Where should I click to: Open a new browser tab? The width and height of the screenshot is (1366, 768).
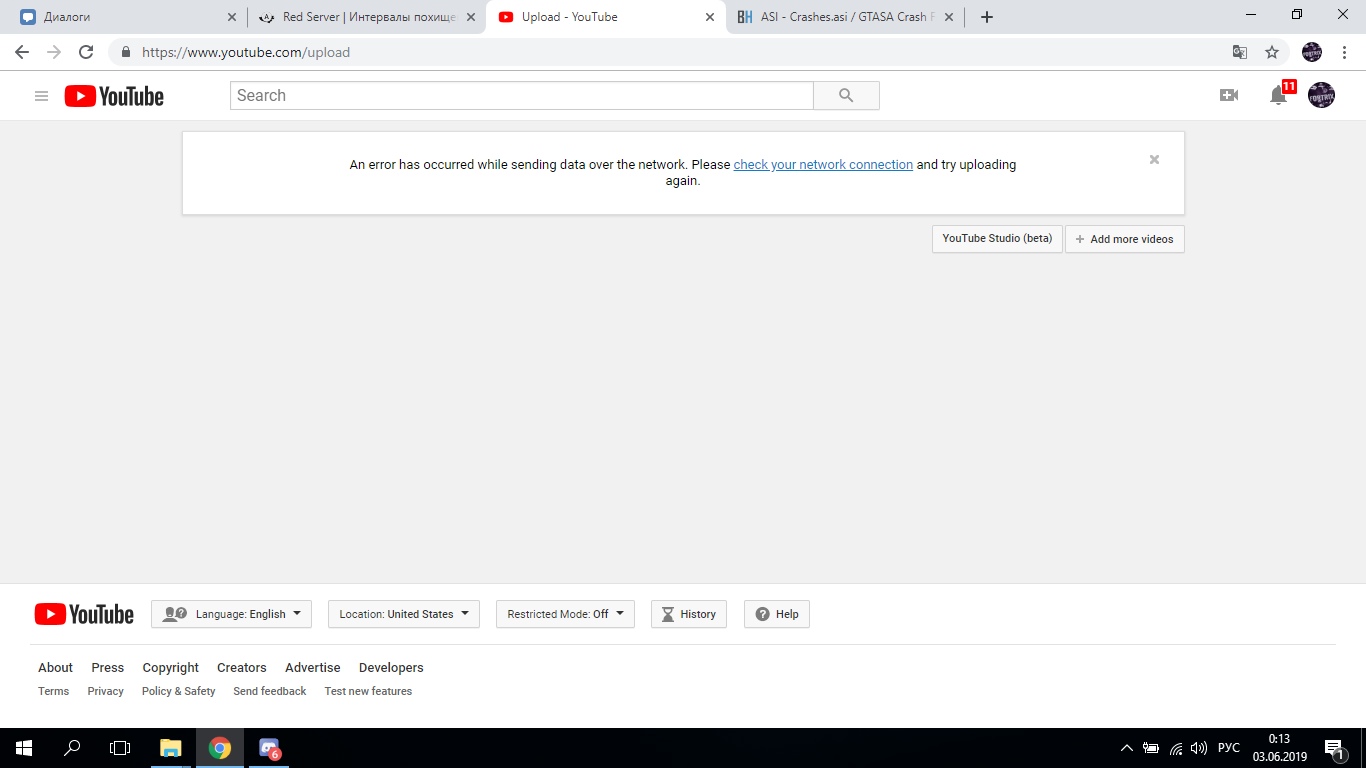[987, 17]
